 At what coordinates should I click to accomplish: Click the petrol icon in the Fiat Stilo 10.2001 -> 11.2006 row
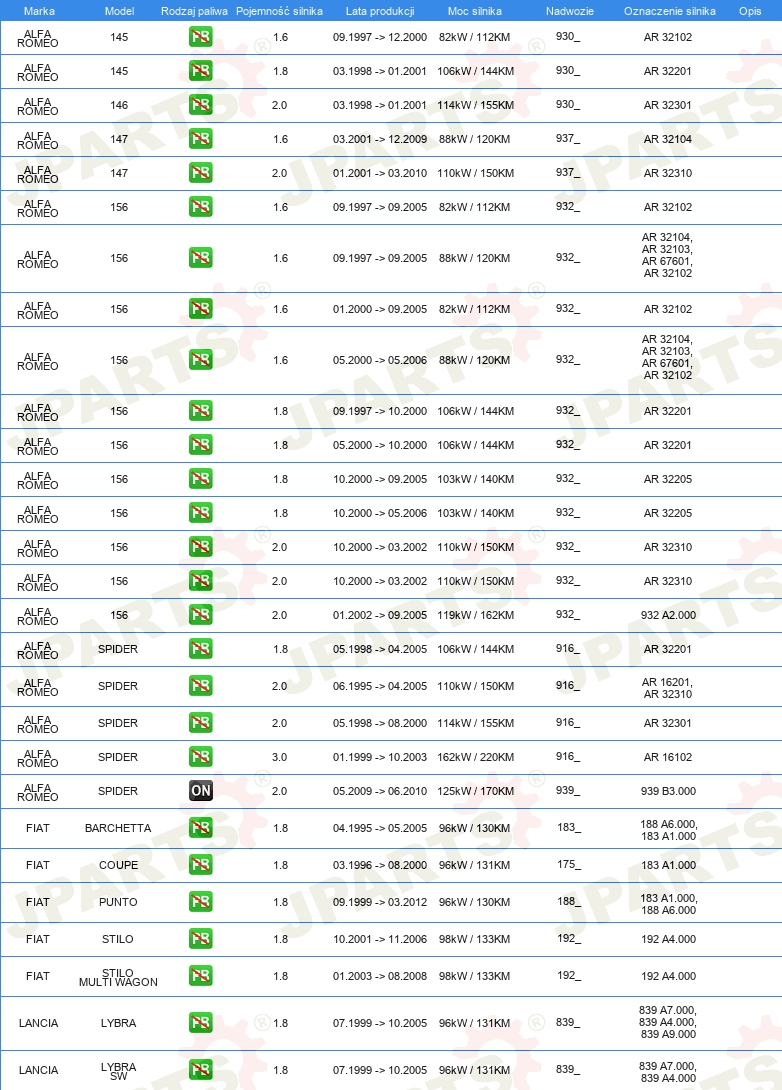[201, 939]
